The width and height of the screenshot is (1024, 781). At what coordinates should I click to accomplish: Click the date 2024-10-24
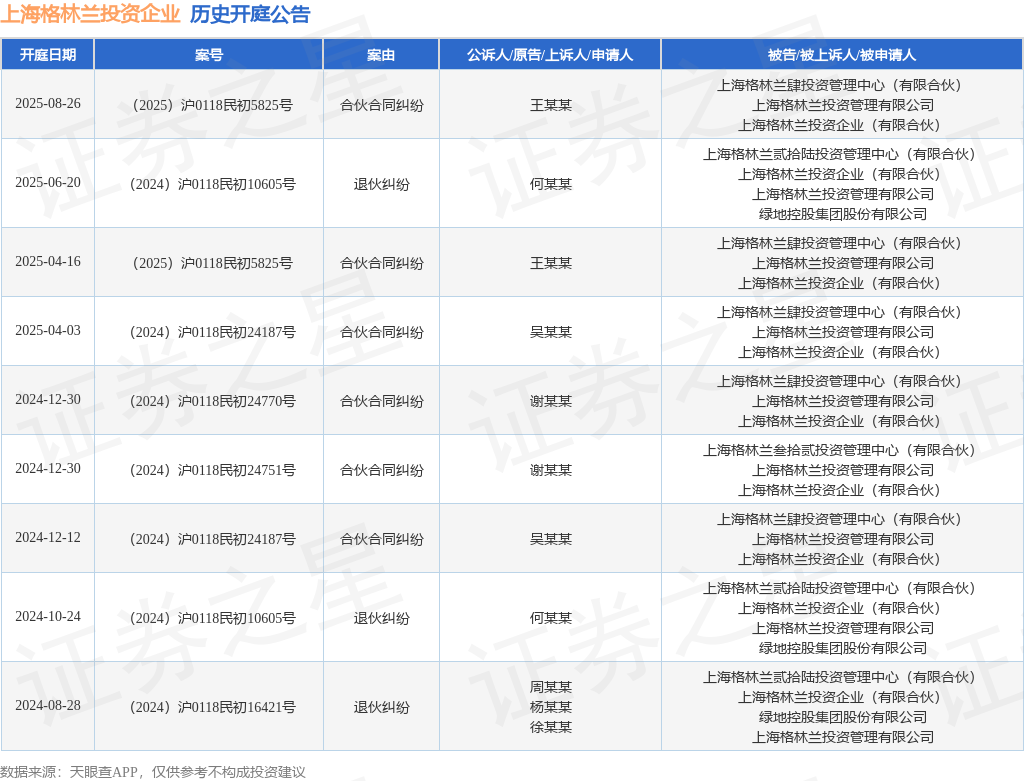(48, 617)
